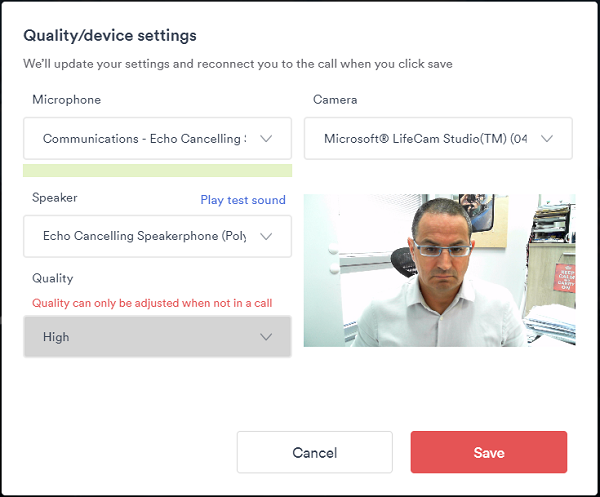This screenshot has width=600, height=497.
Task: Click the Quality field label
Action: tap(53, 278)
